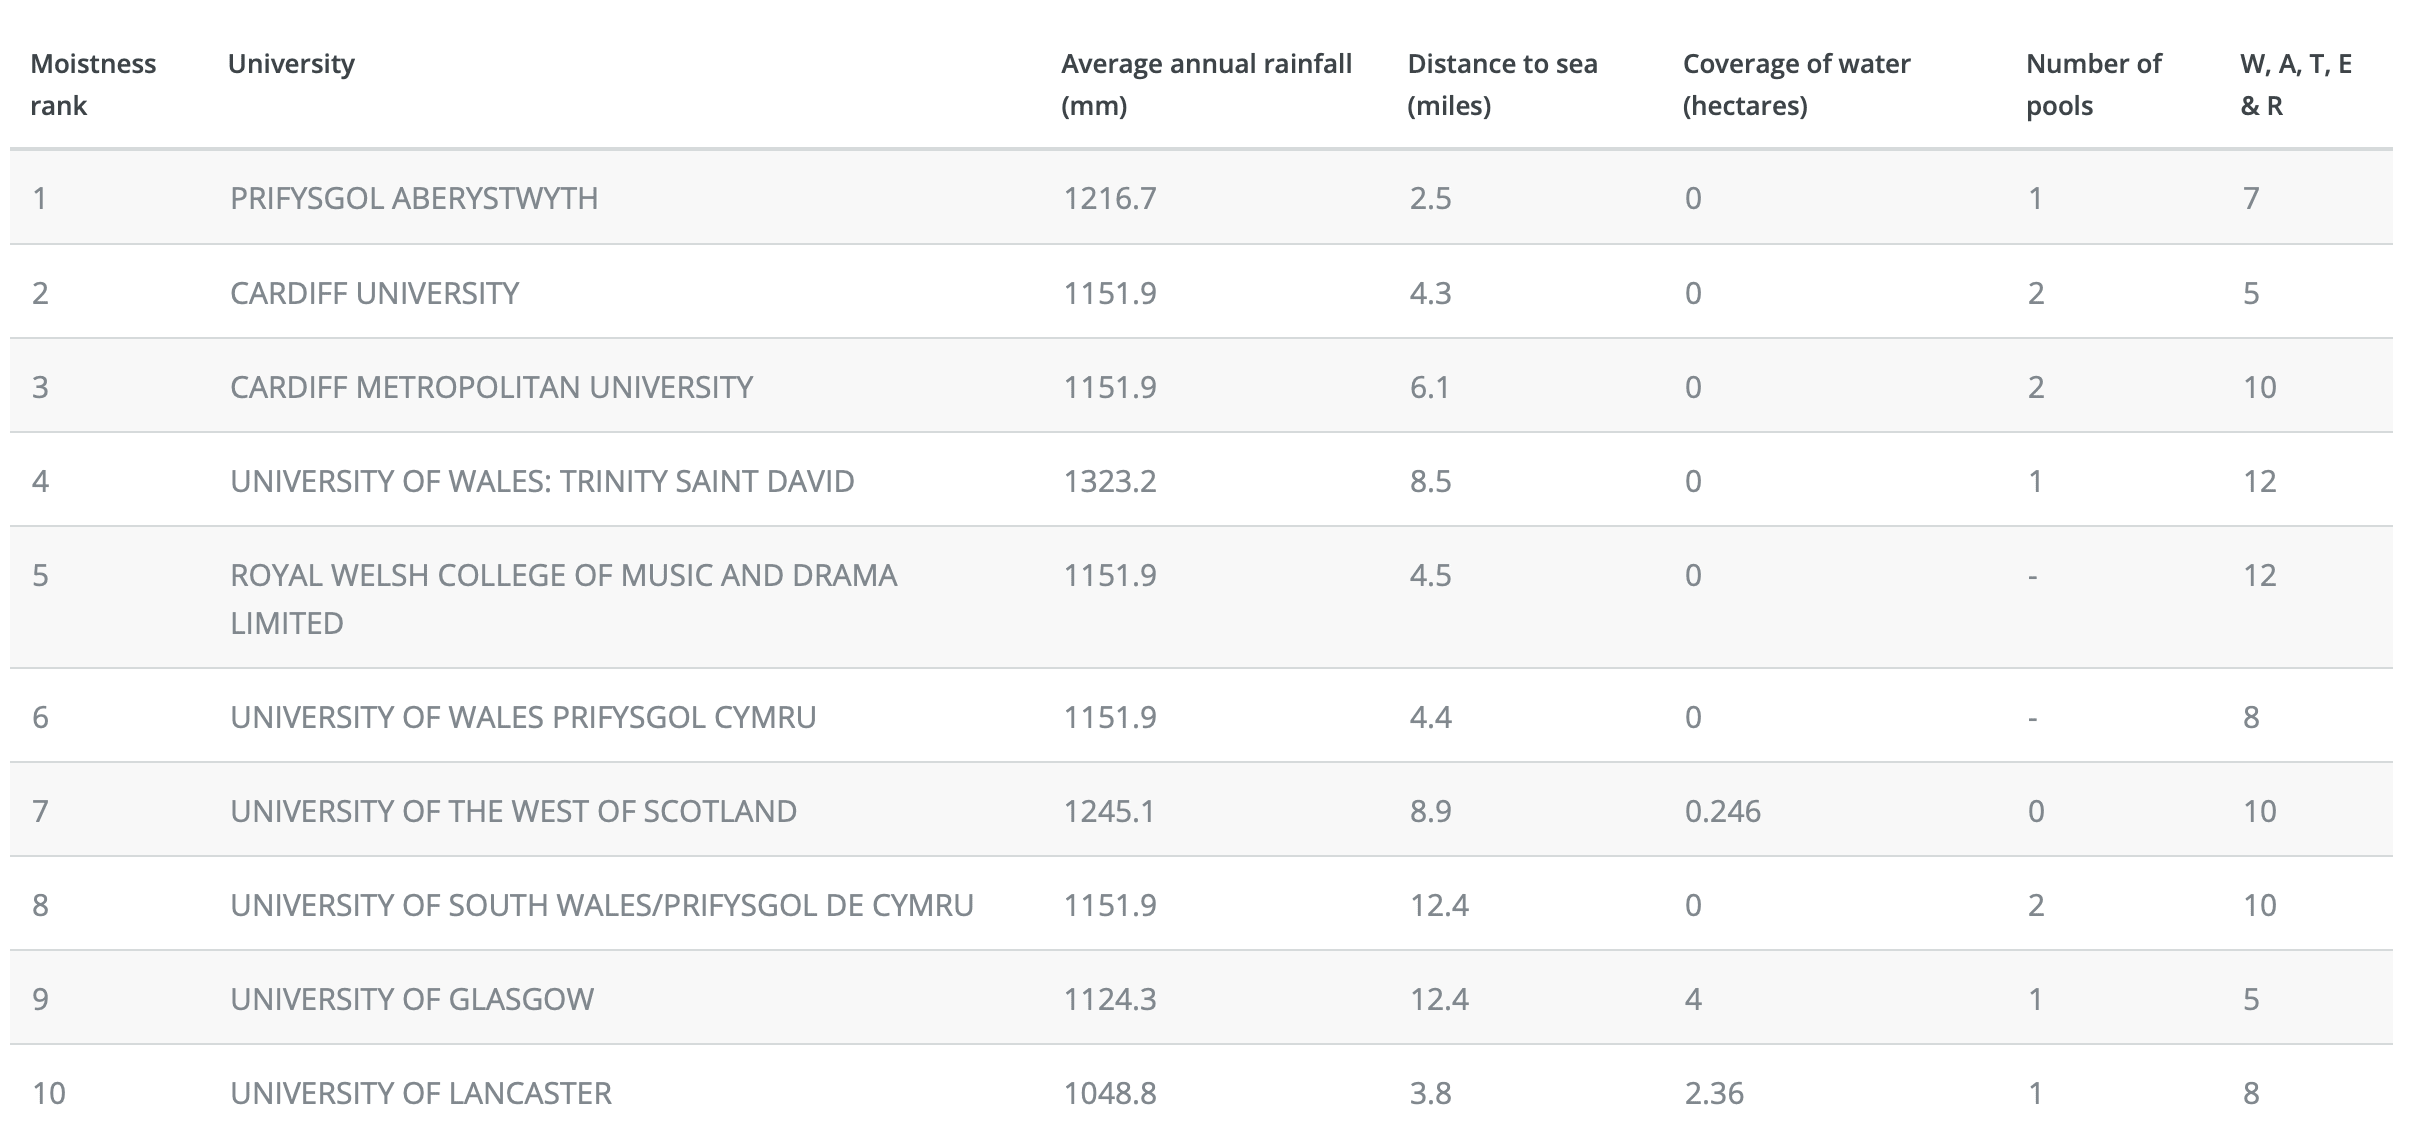Screen dimensions: 2428x1132
Task: Select Cardiff University table entry
Action: (x=375, y=293)
